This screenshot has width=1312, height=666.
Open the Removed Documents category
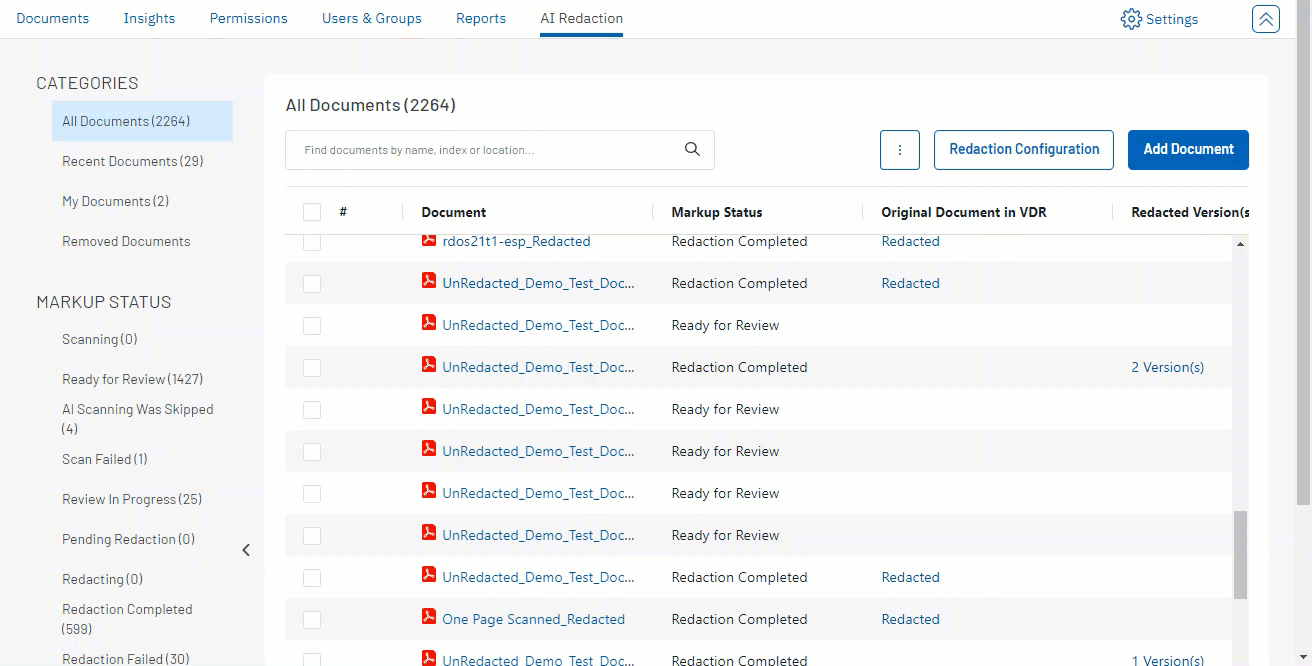click(x=126, y=241)
